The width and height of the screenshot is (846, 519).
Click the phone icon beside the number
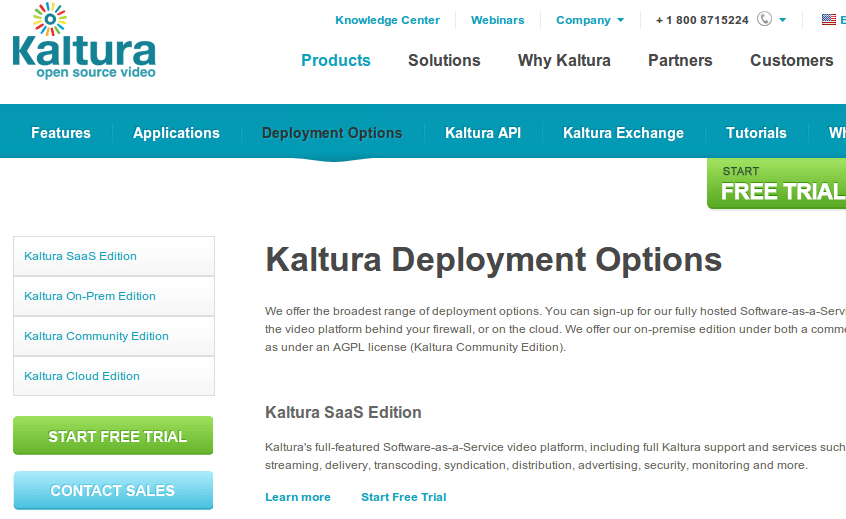pyautogui.click(x=764, y=19)
